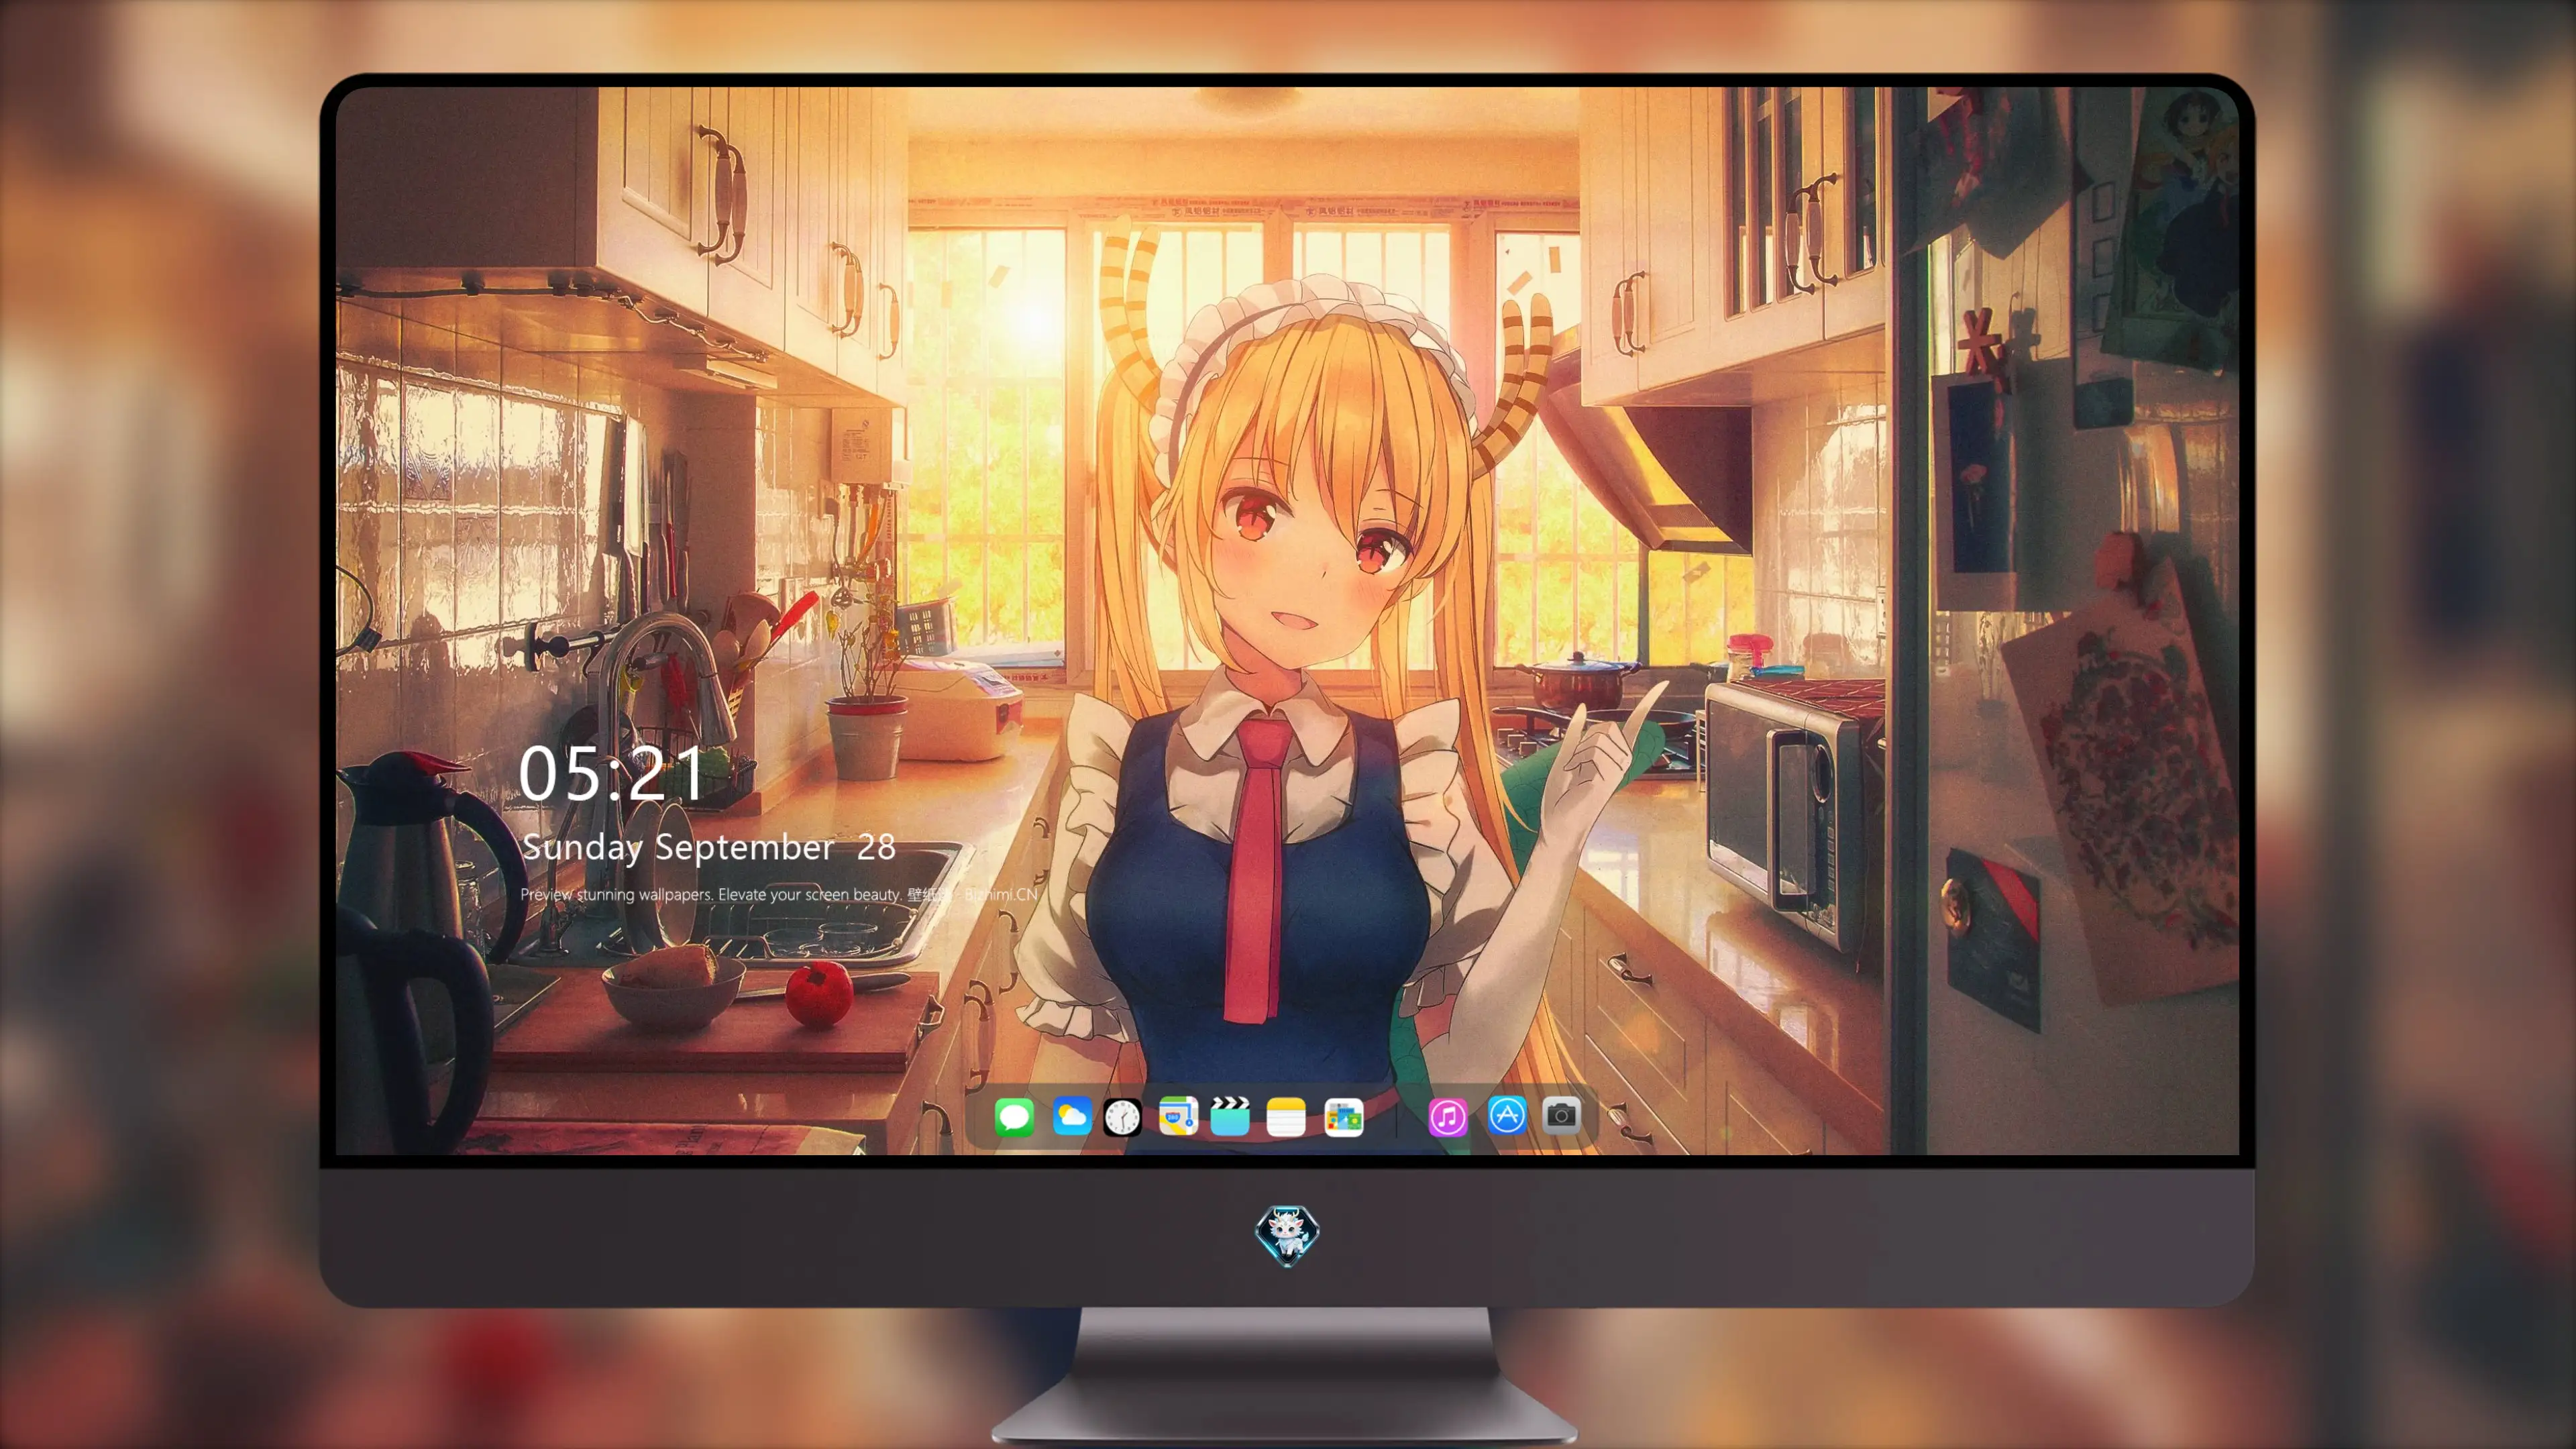Launch the Videos clapperboard app
Image resolution: width=2576 pixels, height=1449 pixels.
(x=1230, y=1116)
